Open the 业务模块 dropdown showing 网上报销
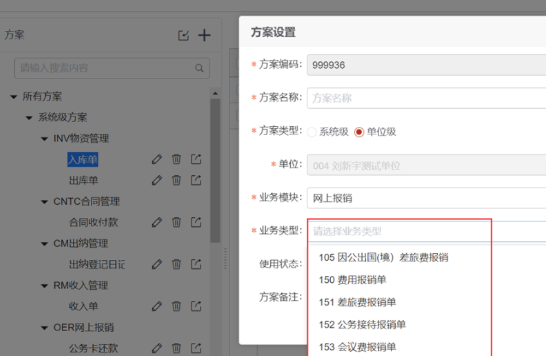Image resolution: width=546 pixels, height=360 pixels. click(x=426, y=198)
